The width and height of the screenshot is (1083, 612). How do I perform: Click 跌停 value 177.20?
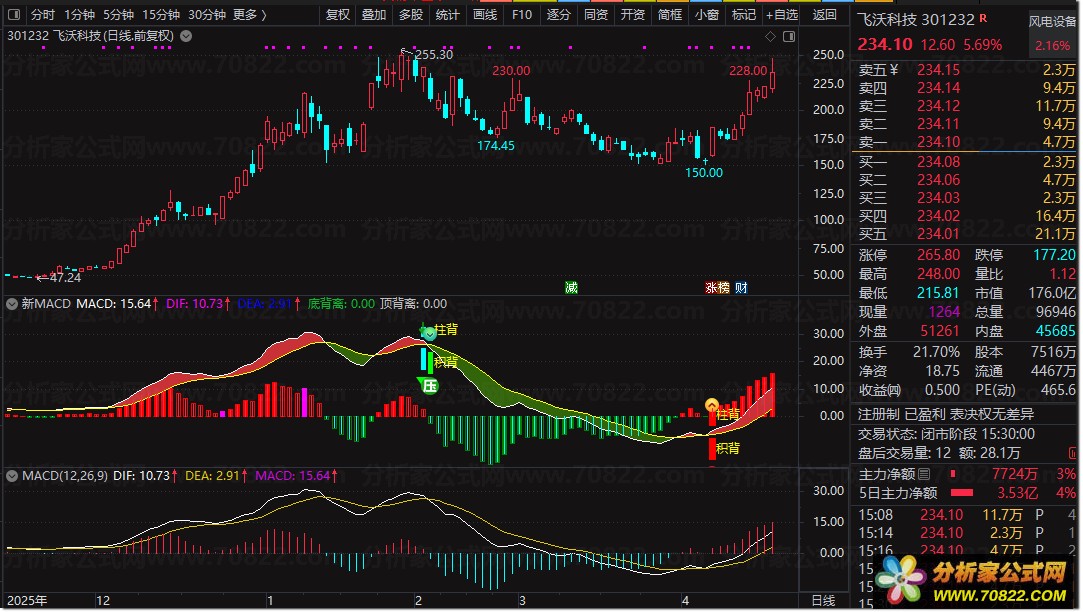point(1054,255)
